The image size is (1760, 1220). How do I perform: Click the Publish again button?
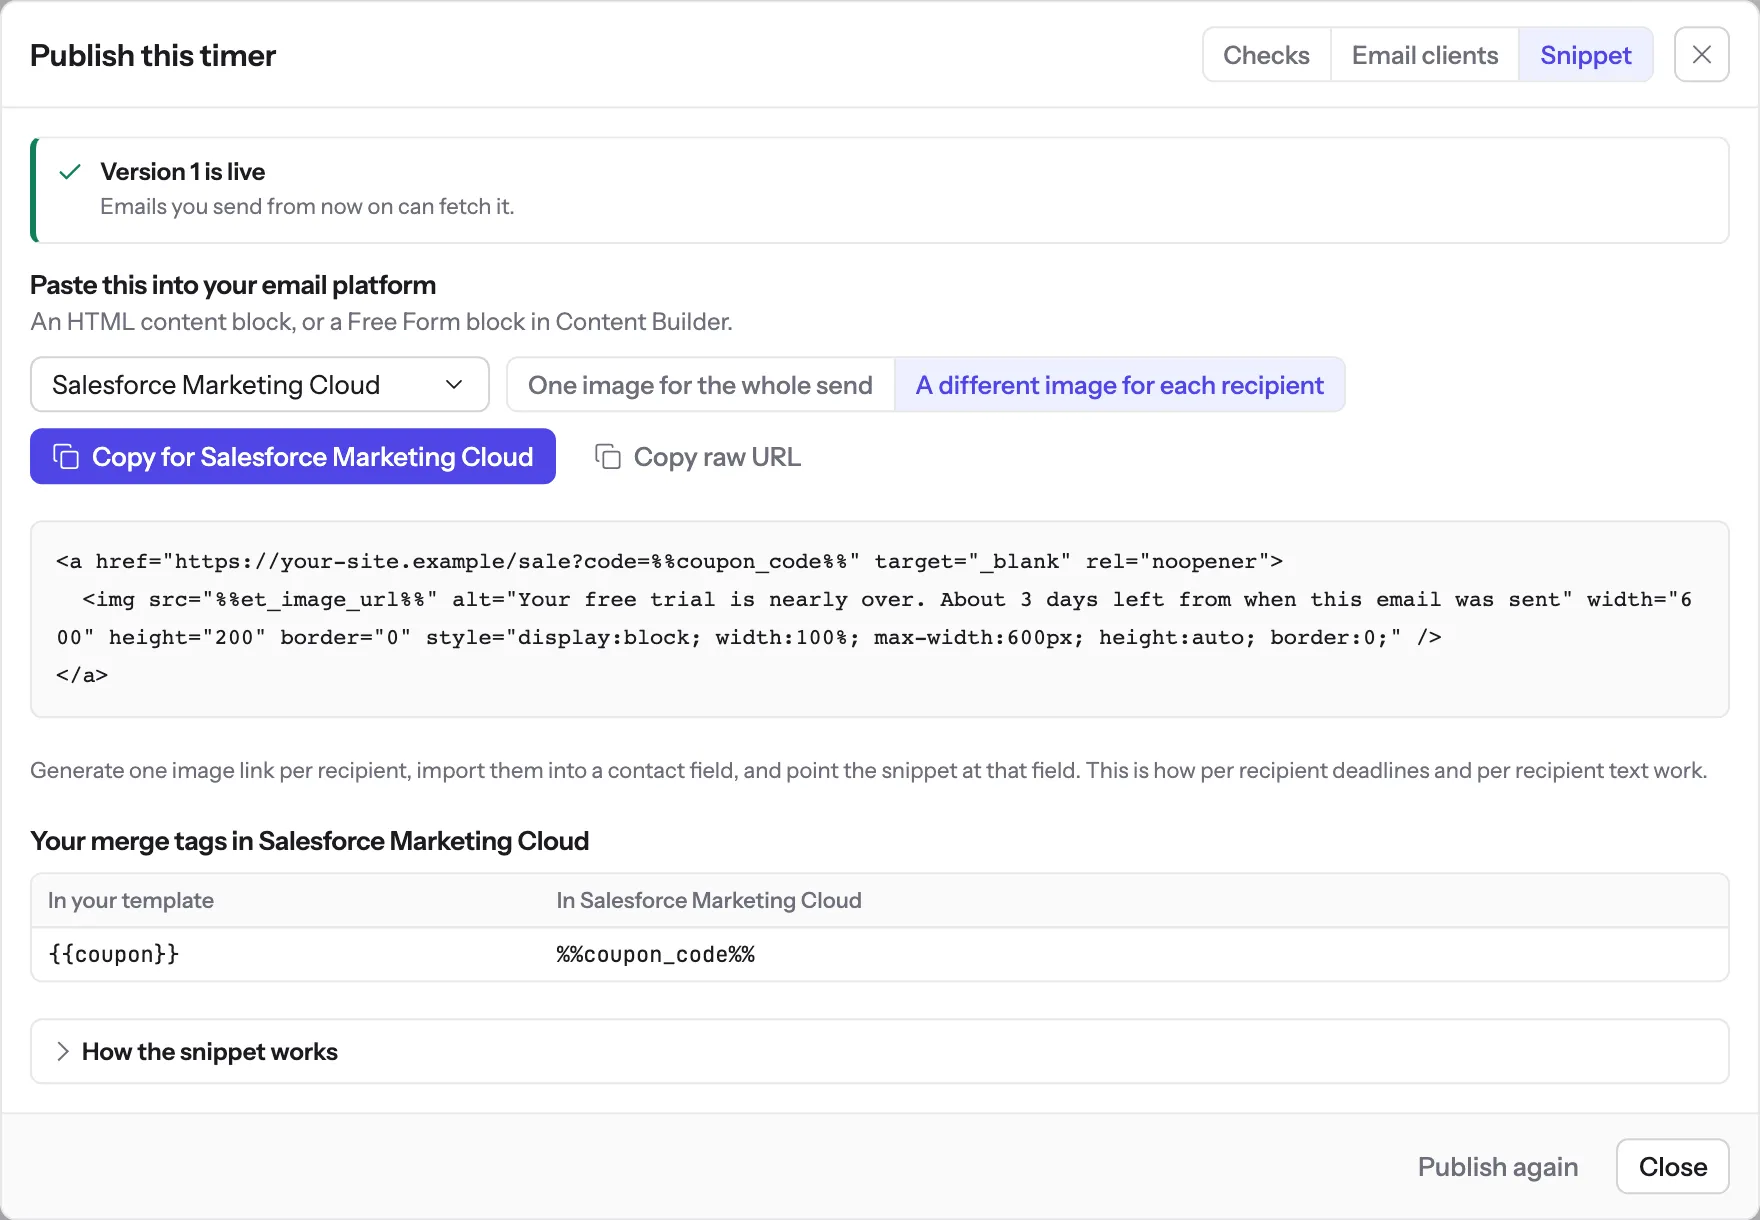tap(1497, 1167)
